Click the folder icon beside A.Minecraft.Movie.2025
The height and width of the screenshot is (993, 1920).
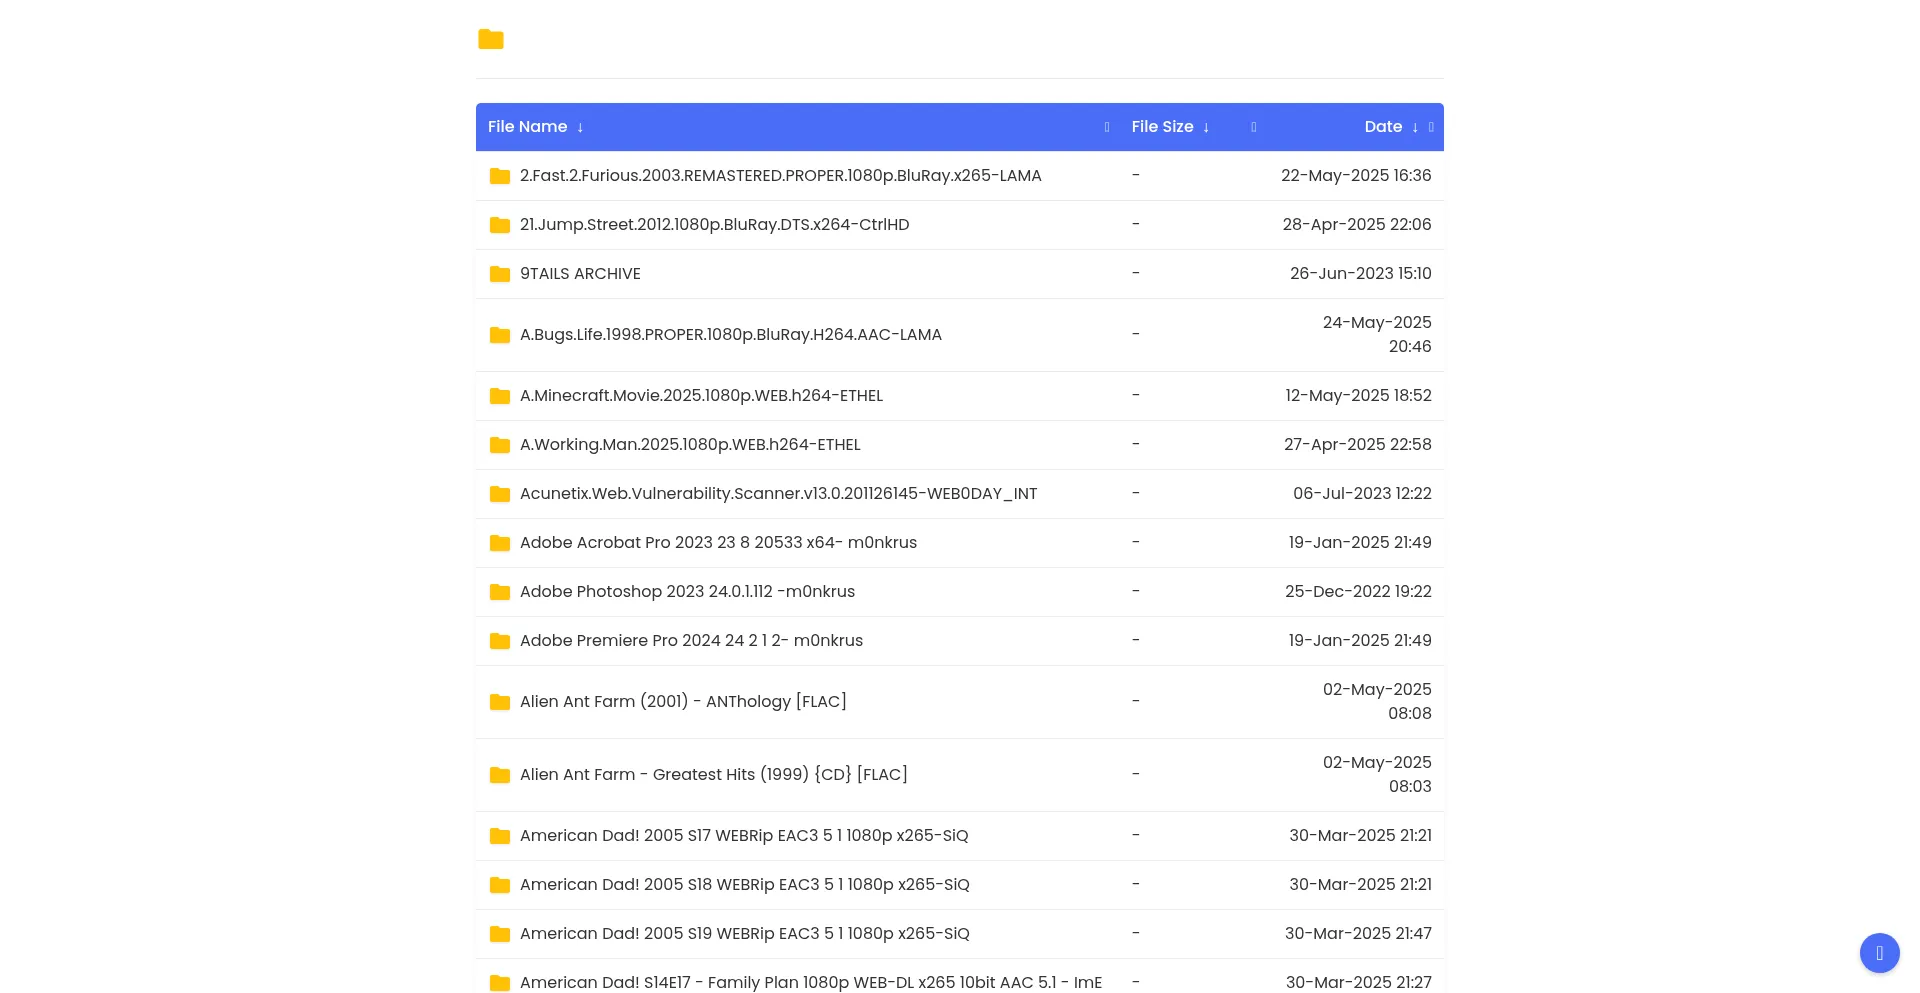(499, 396)
